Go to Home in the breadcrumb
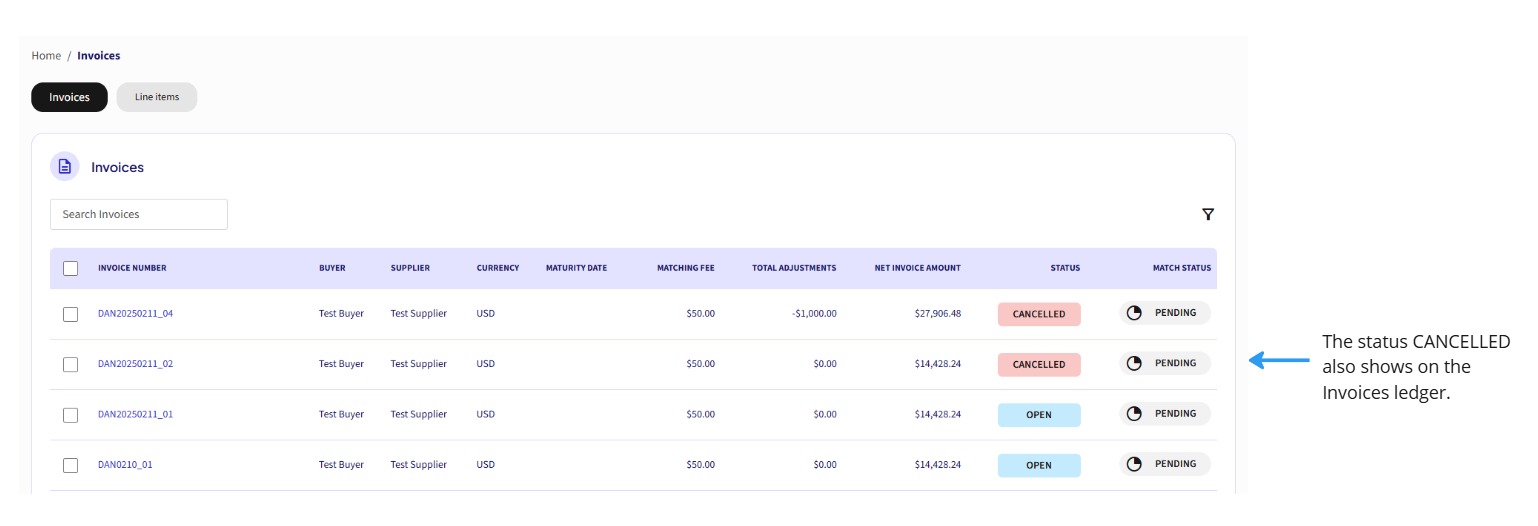The image size is (1538, 526). tap(46, 56)
